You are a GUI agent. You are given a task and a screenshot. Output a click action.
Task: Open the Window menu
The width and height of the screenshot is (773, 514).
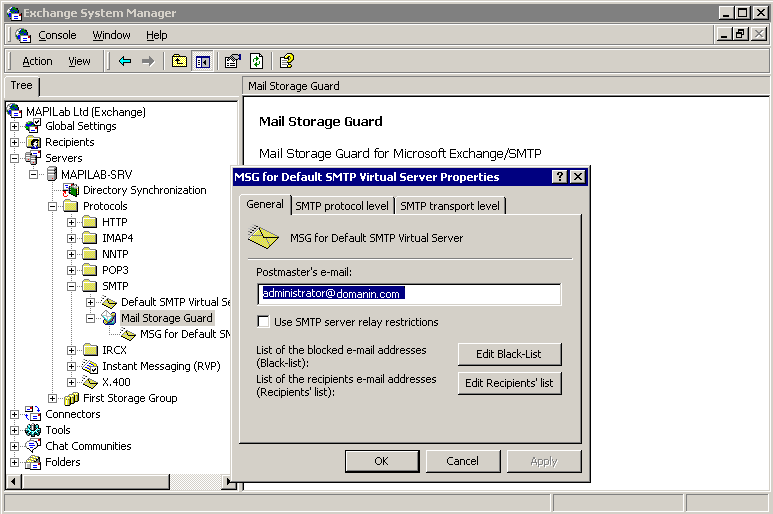[x=111, y=35]
